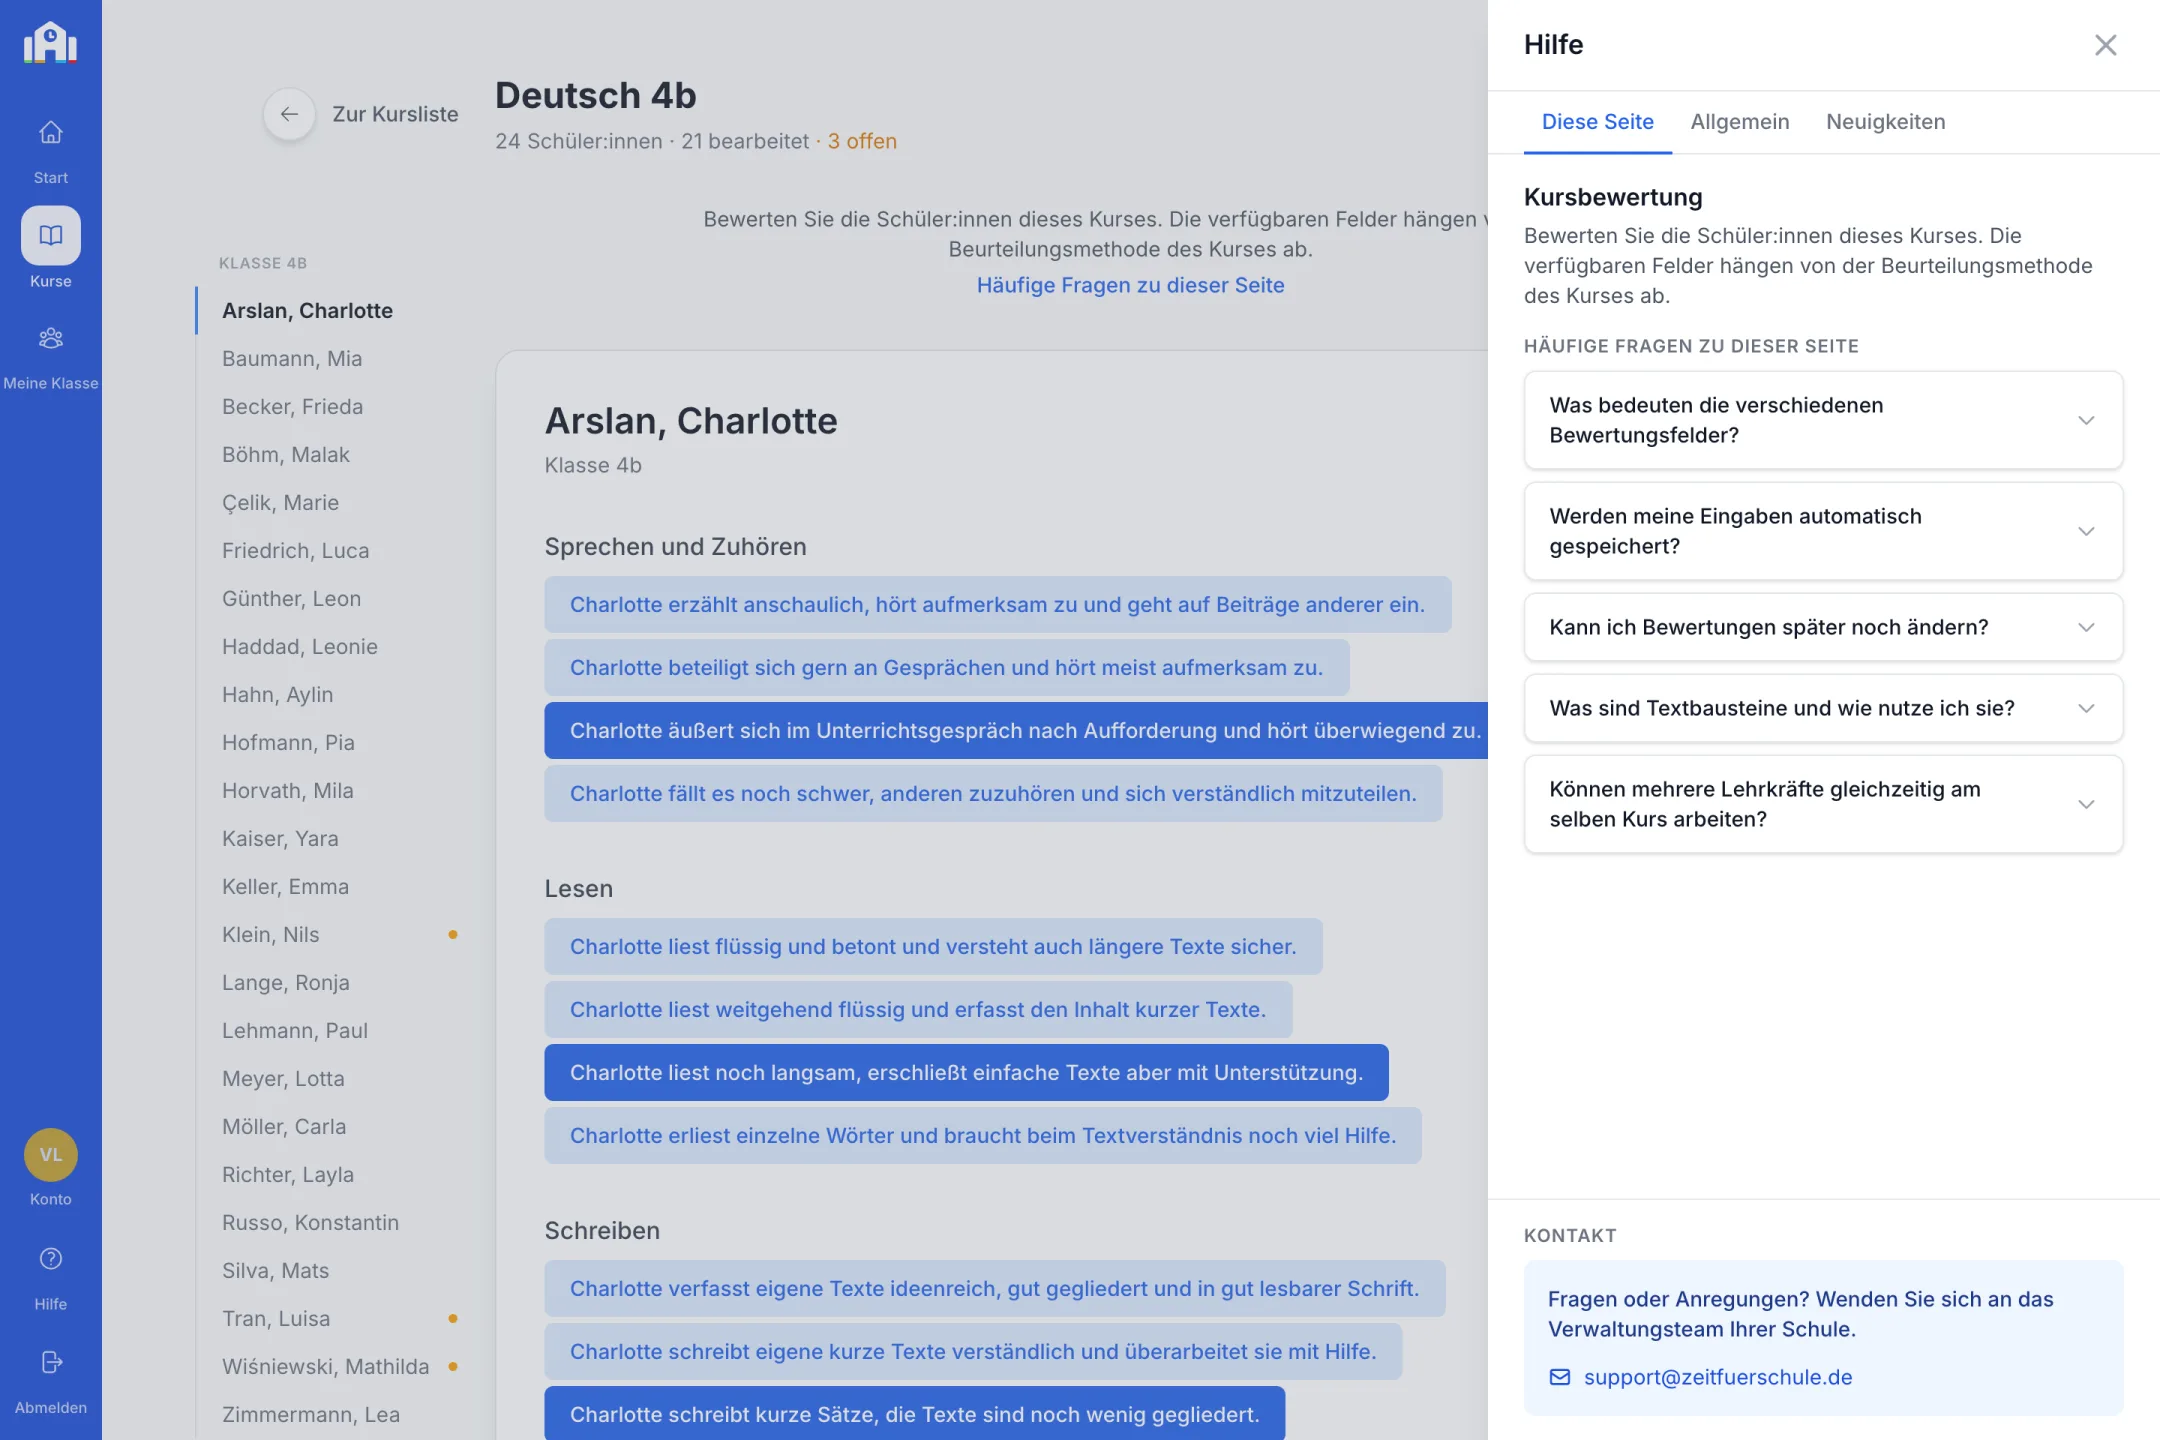The width and height of the screenshot is (2160, 1440).
Task: Switch to the Allgemein tab
Action: click(1739, 122)
